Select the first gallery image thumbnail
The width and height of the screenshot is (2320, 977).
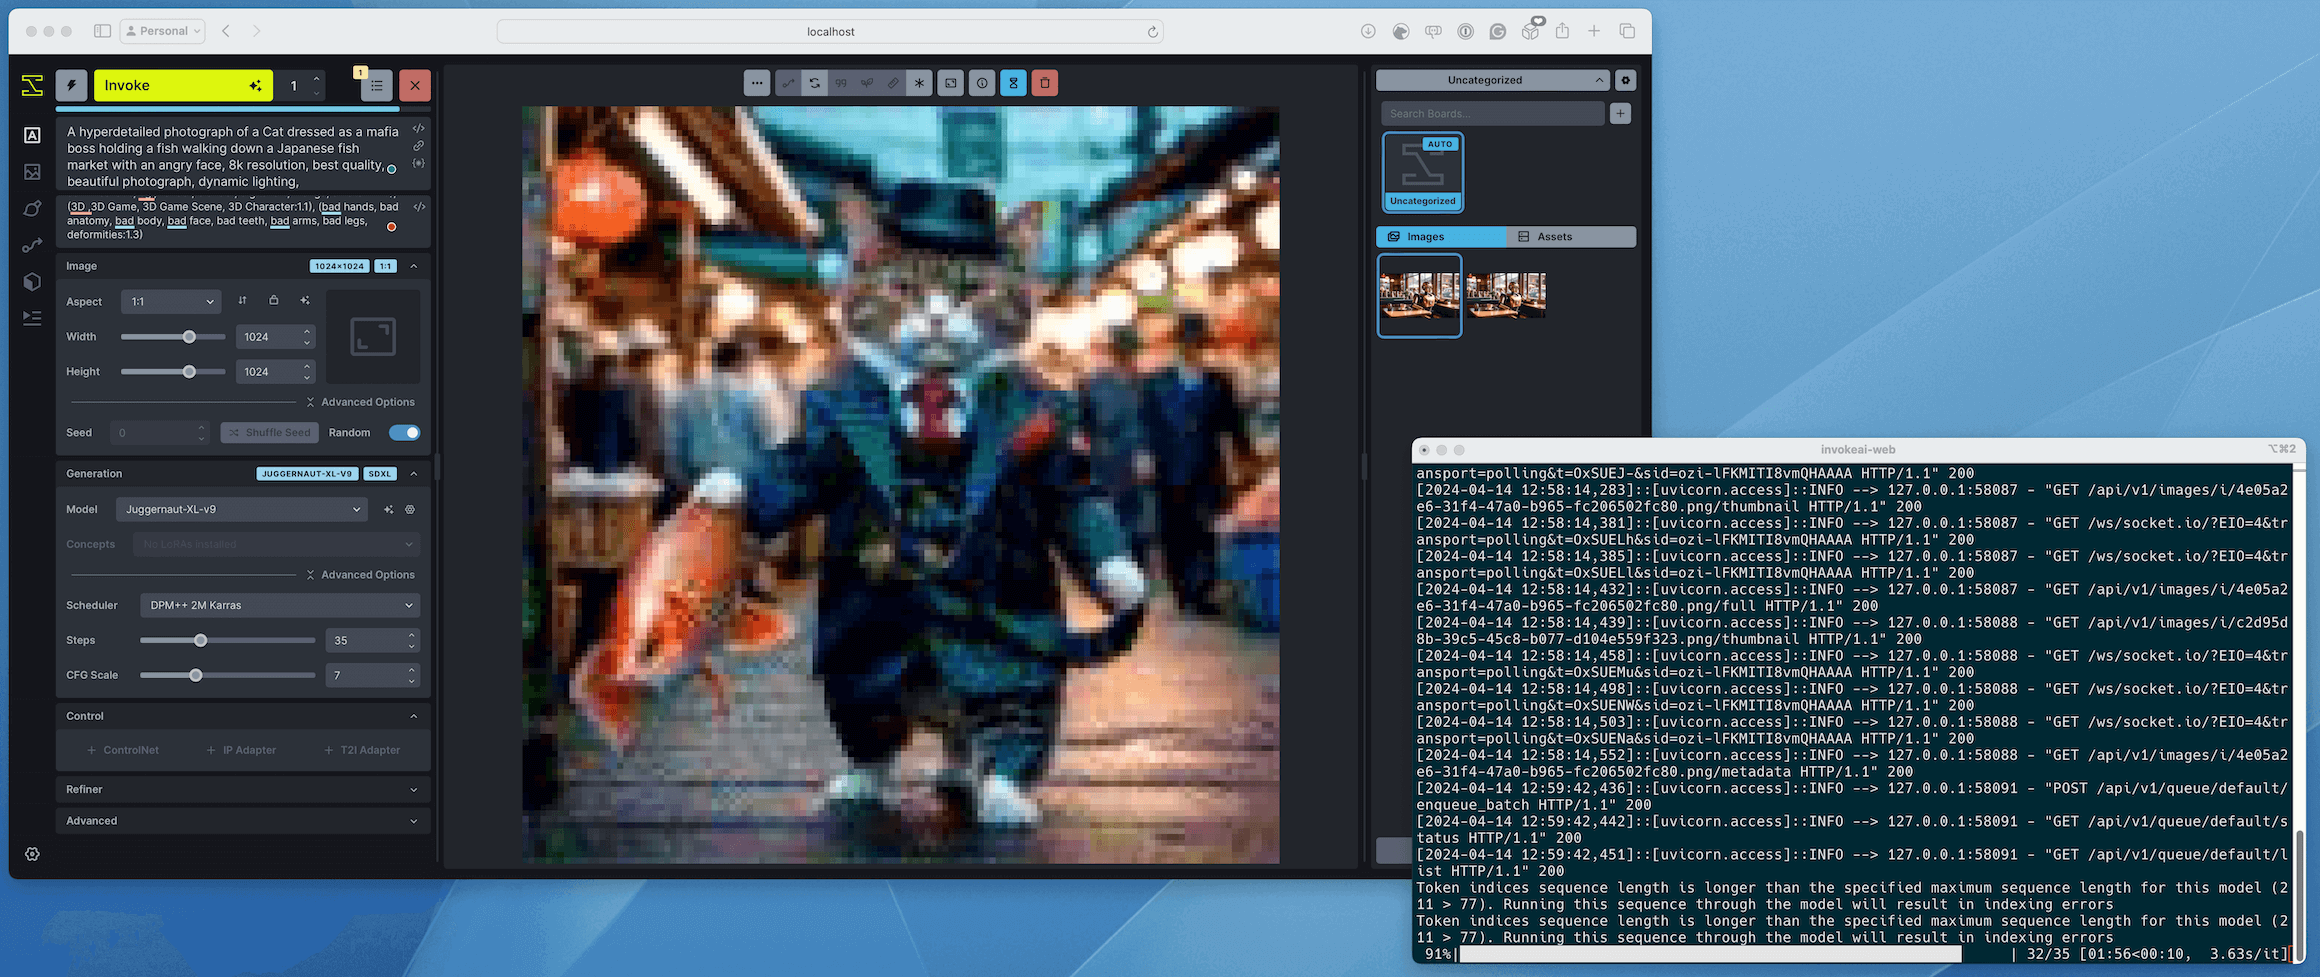click(1420, 295)
